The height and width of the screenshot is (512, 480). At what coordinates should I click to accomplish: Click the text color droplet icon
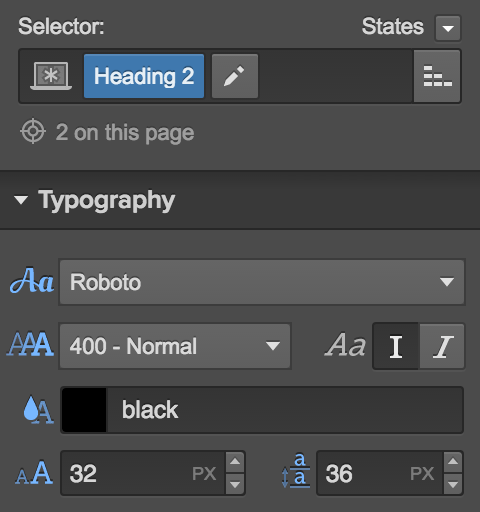pos(38,410)
